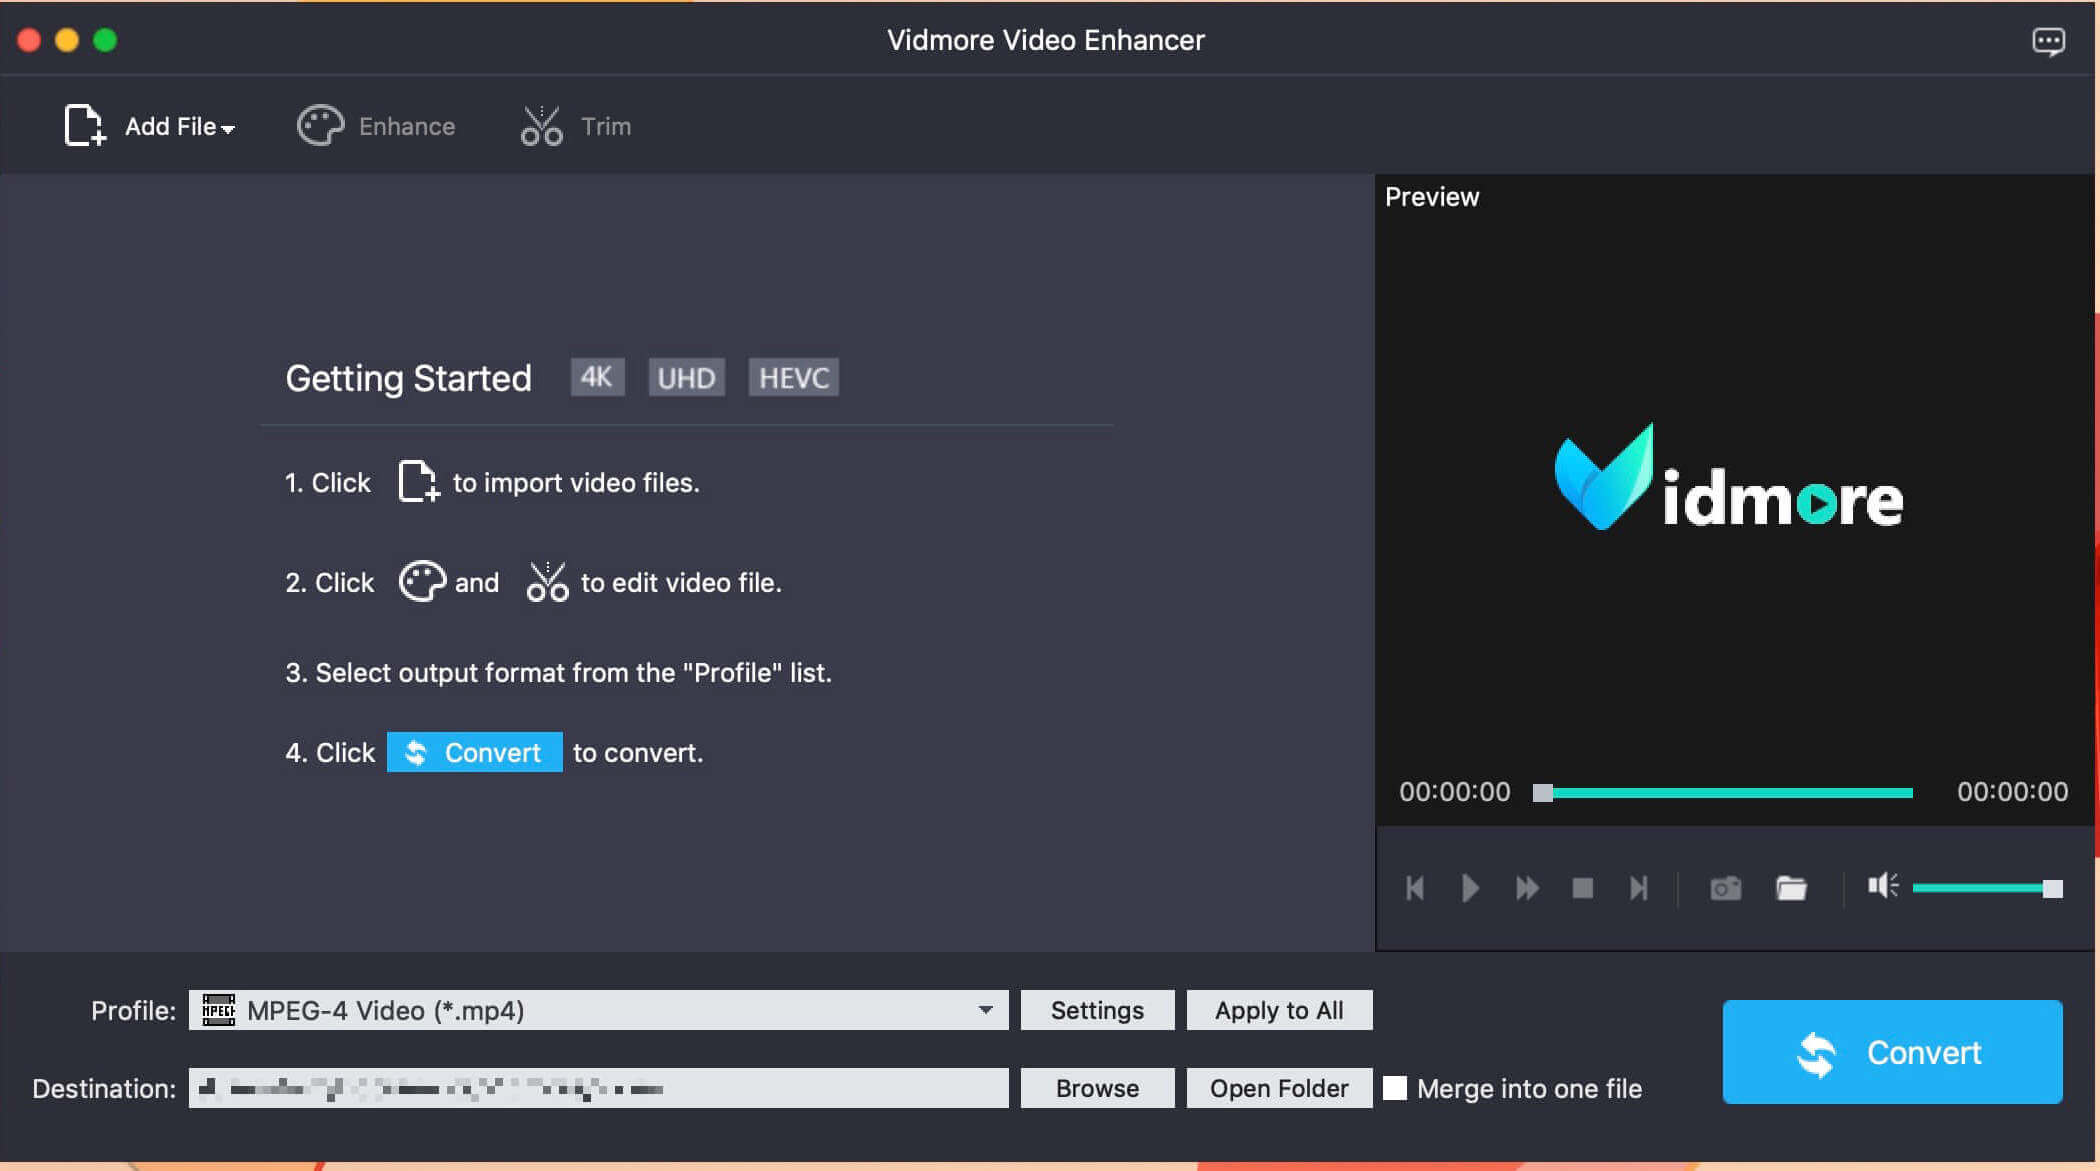Image resolution: width=2100 pixels, height=1171 pixels.
Task: Click the Destination path field
Action: point(598,1088)
